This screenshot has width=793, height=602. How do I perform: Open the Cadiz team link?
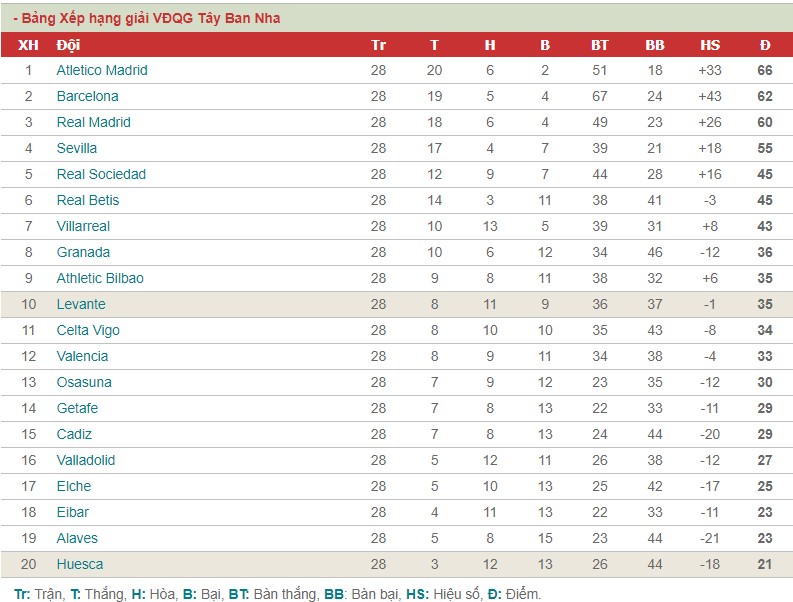click(x=74, y=434)
